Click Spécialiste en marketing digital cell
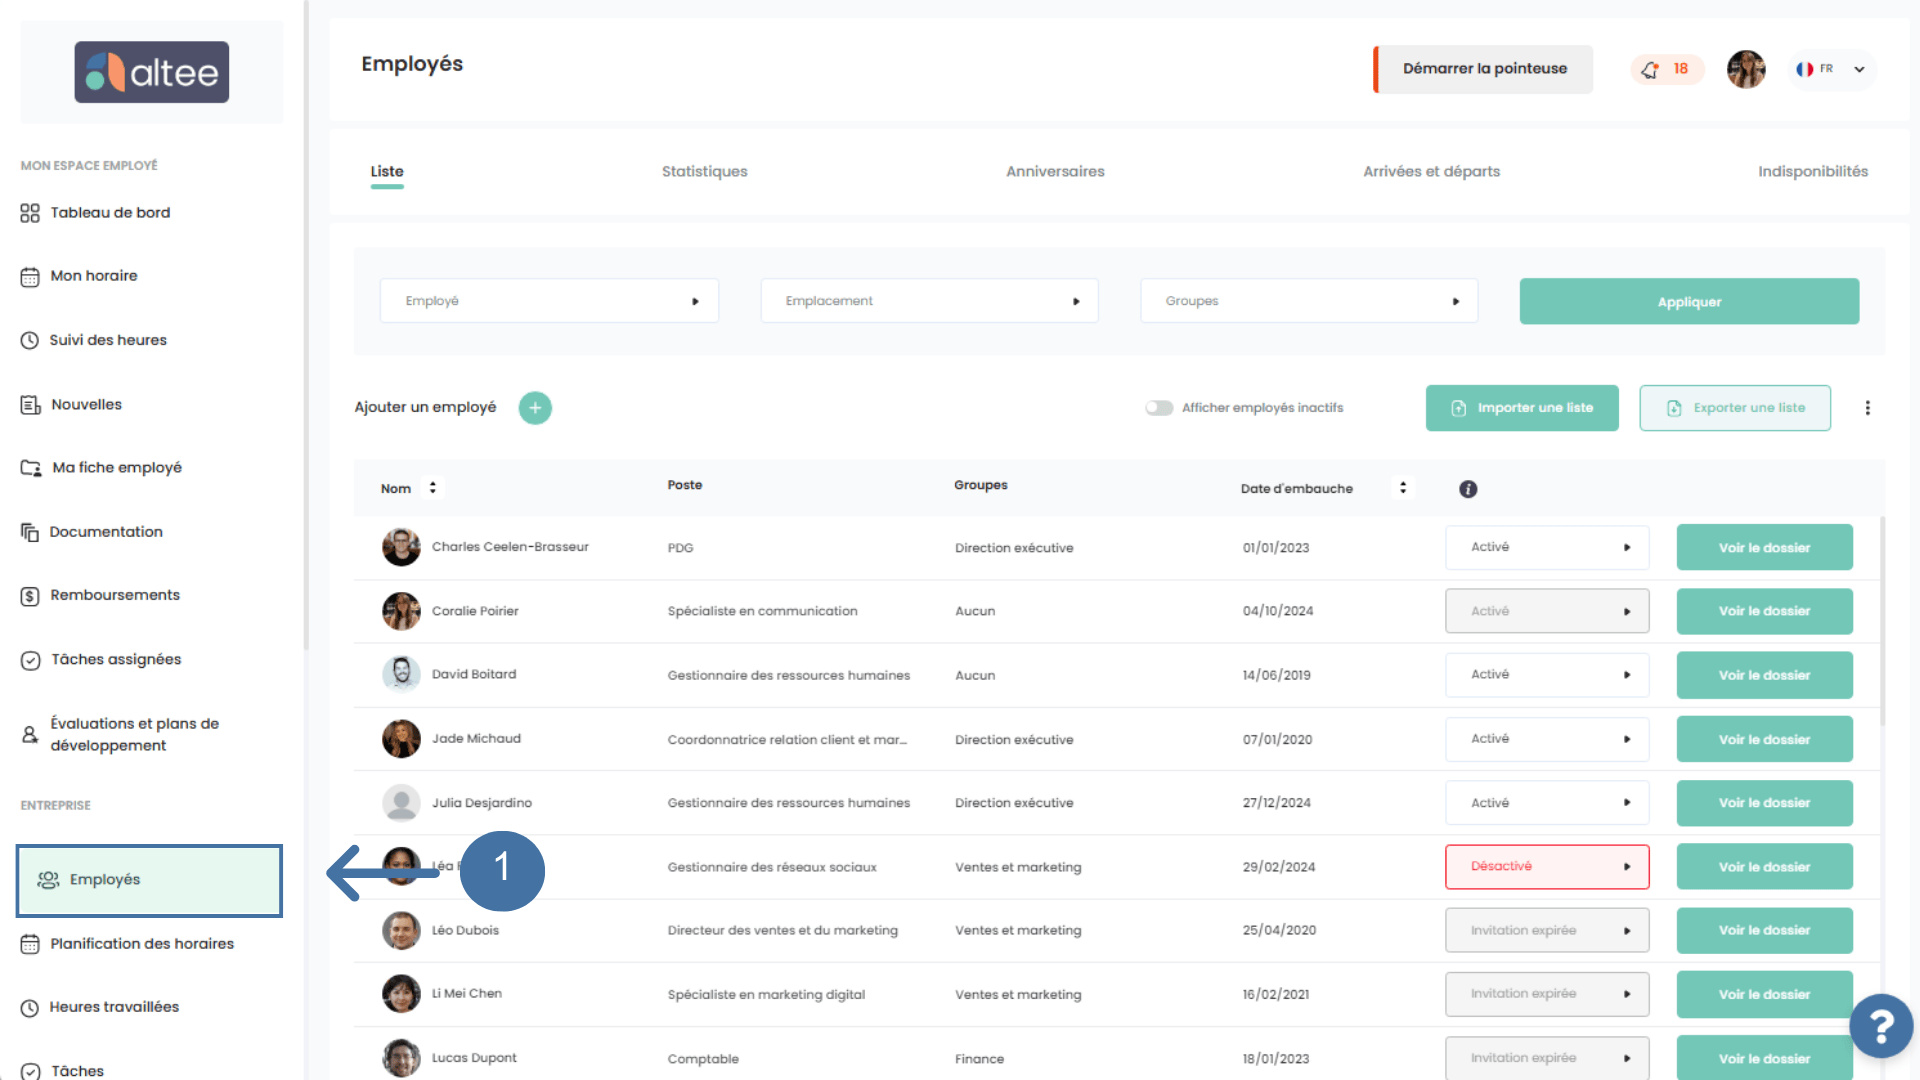 766,995
